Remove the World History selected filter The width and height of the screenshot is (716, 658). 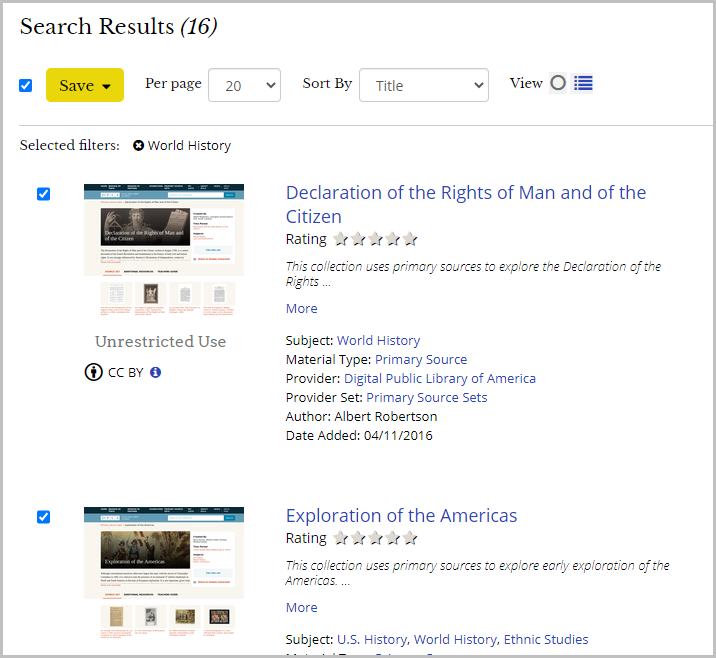(138, 145)
